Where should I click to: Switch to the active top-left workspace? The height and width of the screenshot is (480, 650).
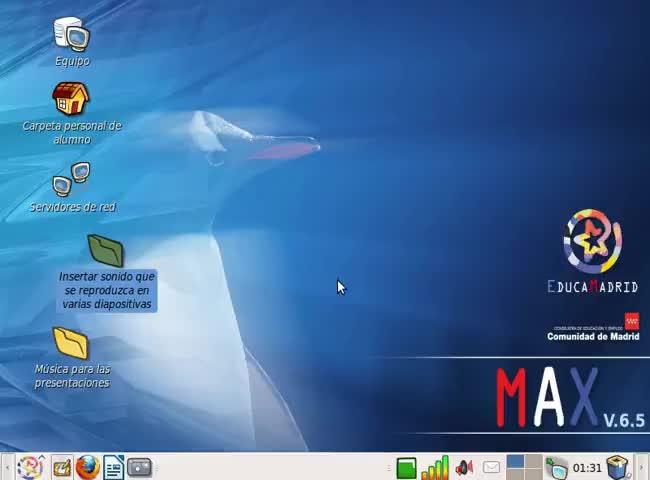click(x=515, y=461)
